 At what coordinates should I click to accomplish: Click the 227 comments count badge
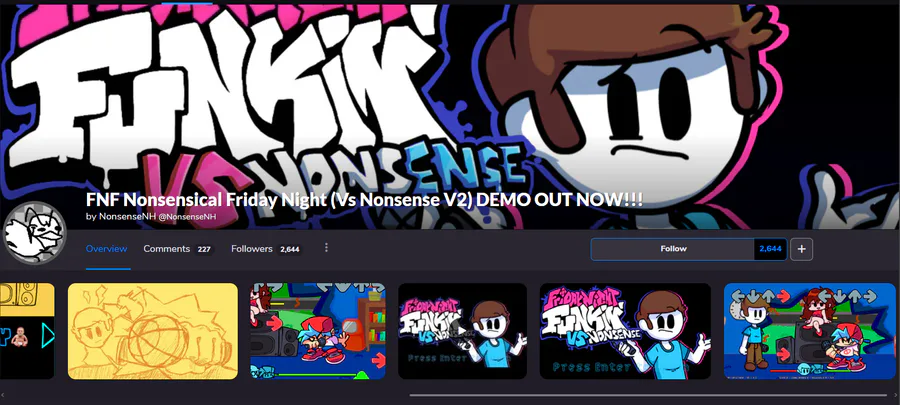pyautogui.click(x=204, y=250)
